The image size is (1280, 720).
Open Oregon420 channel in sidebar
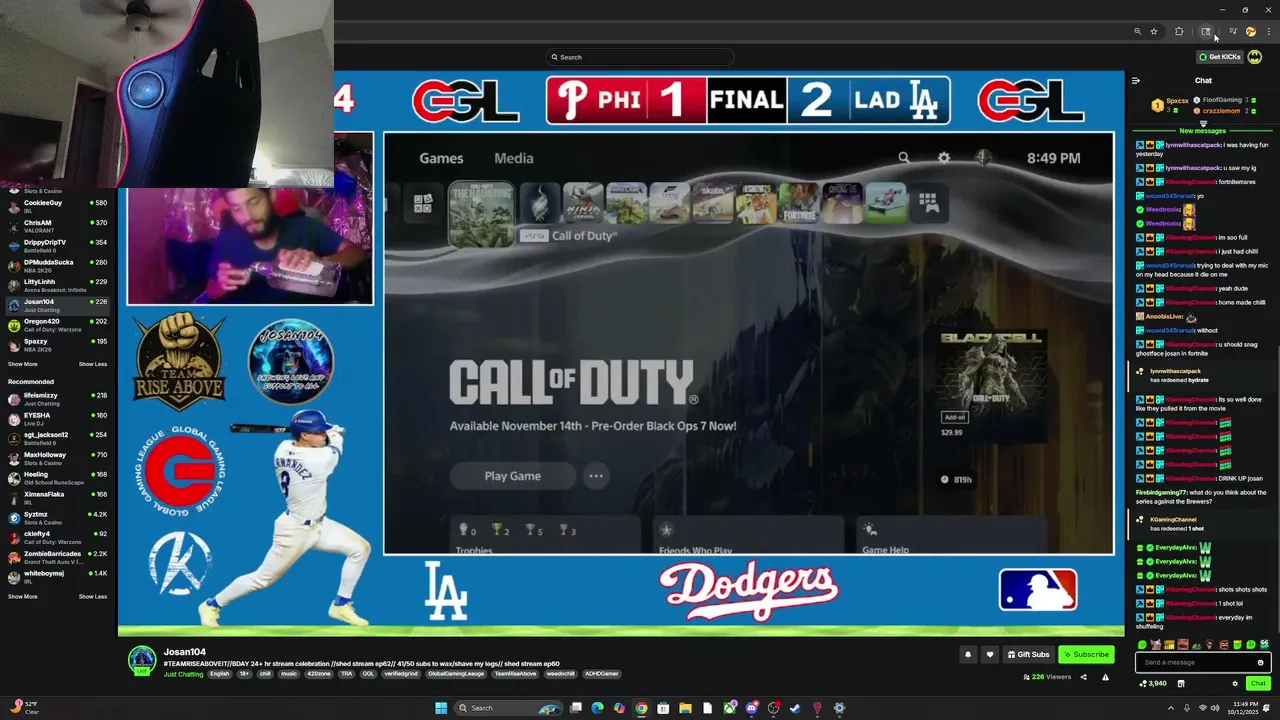[58, 325]
